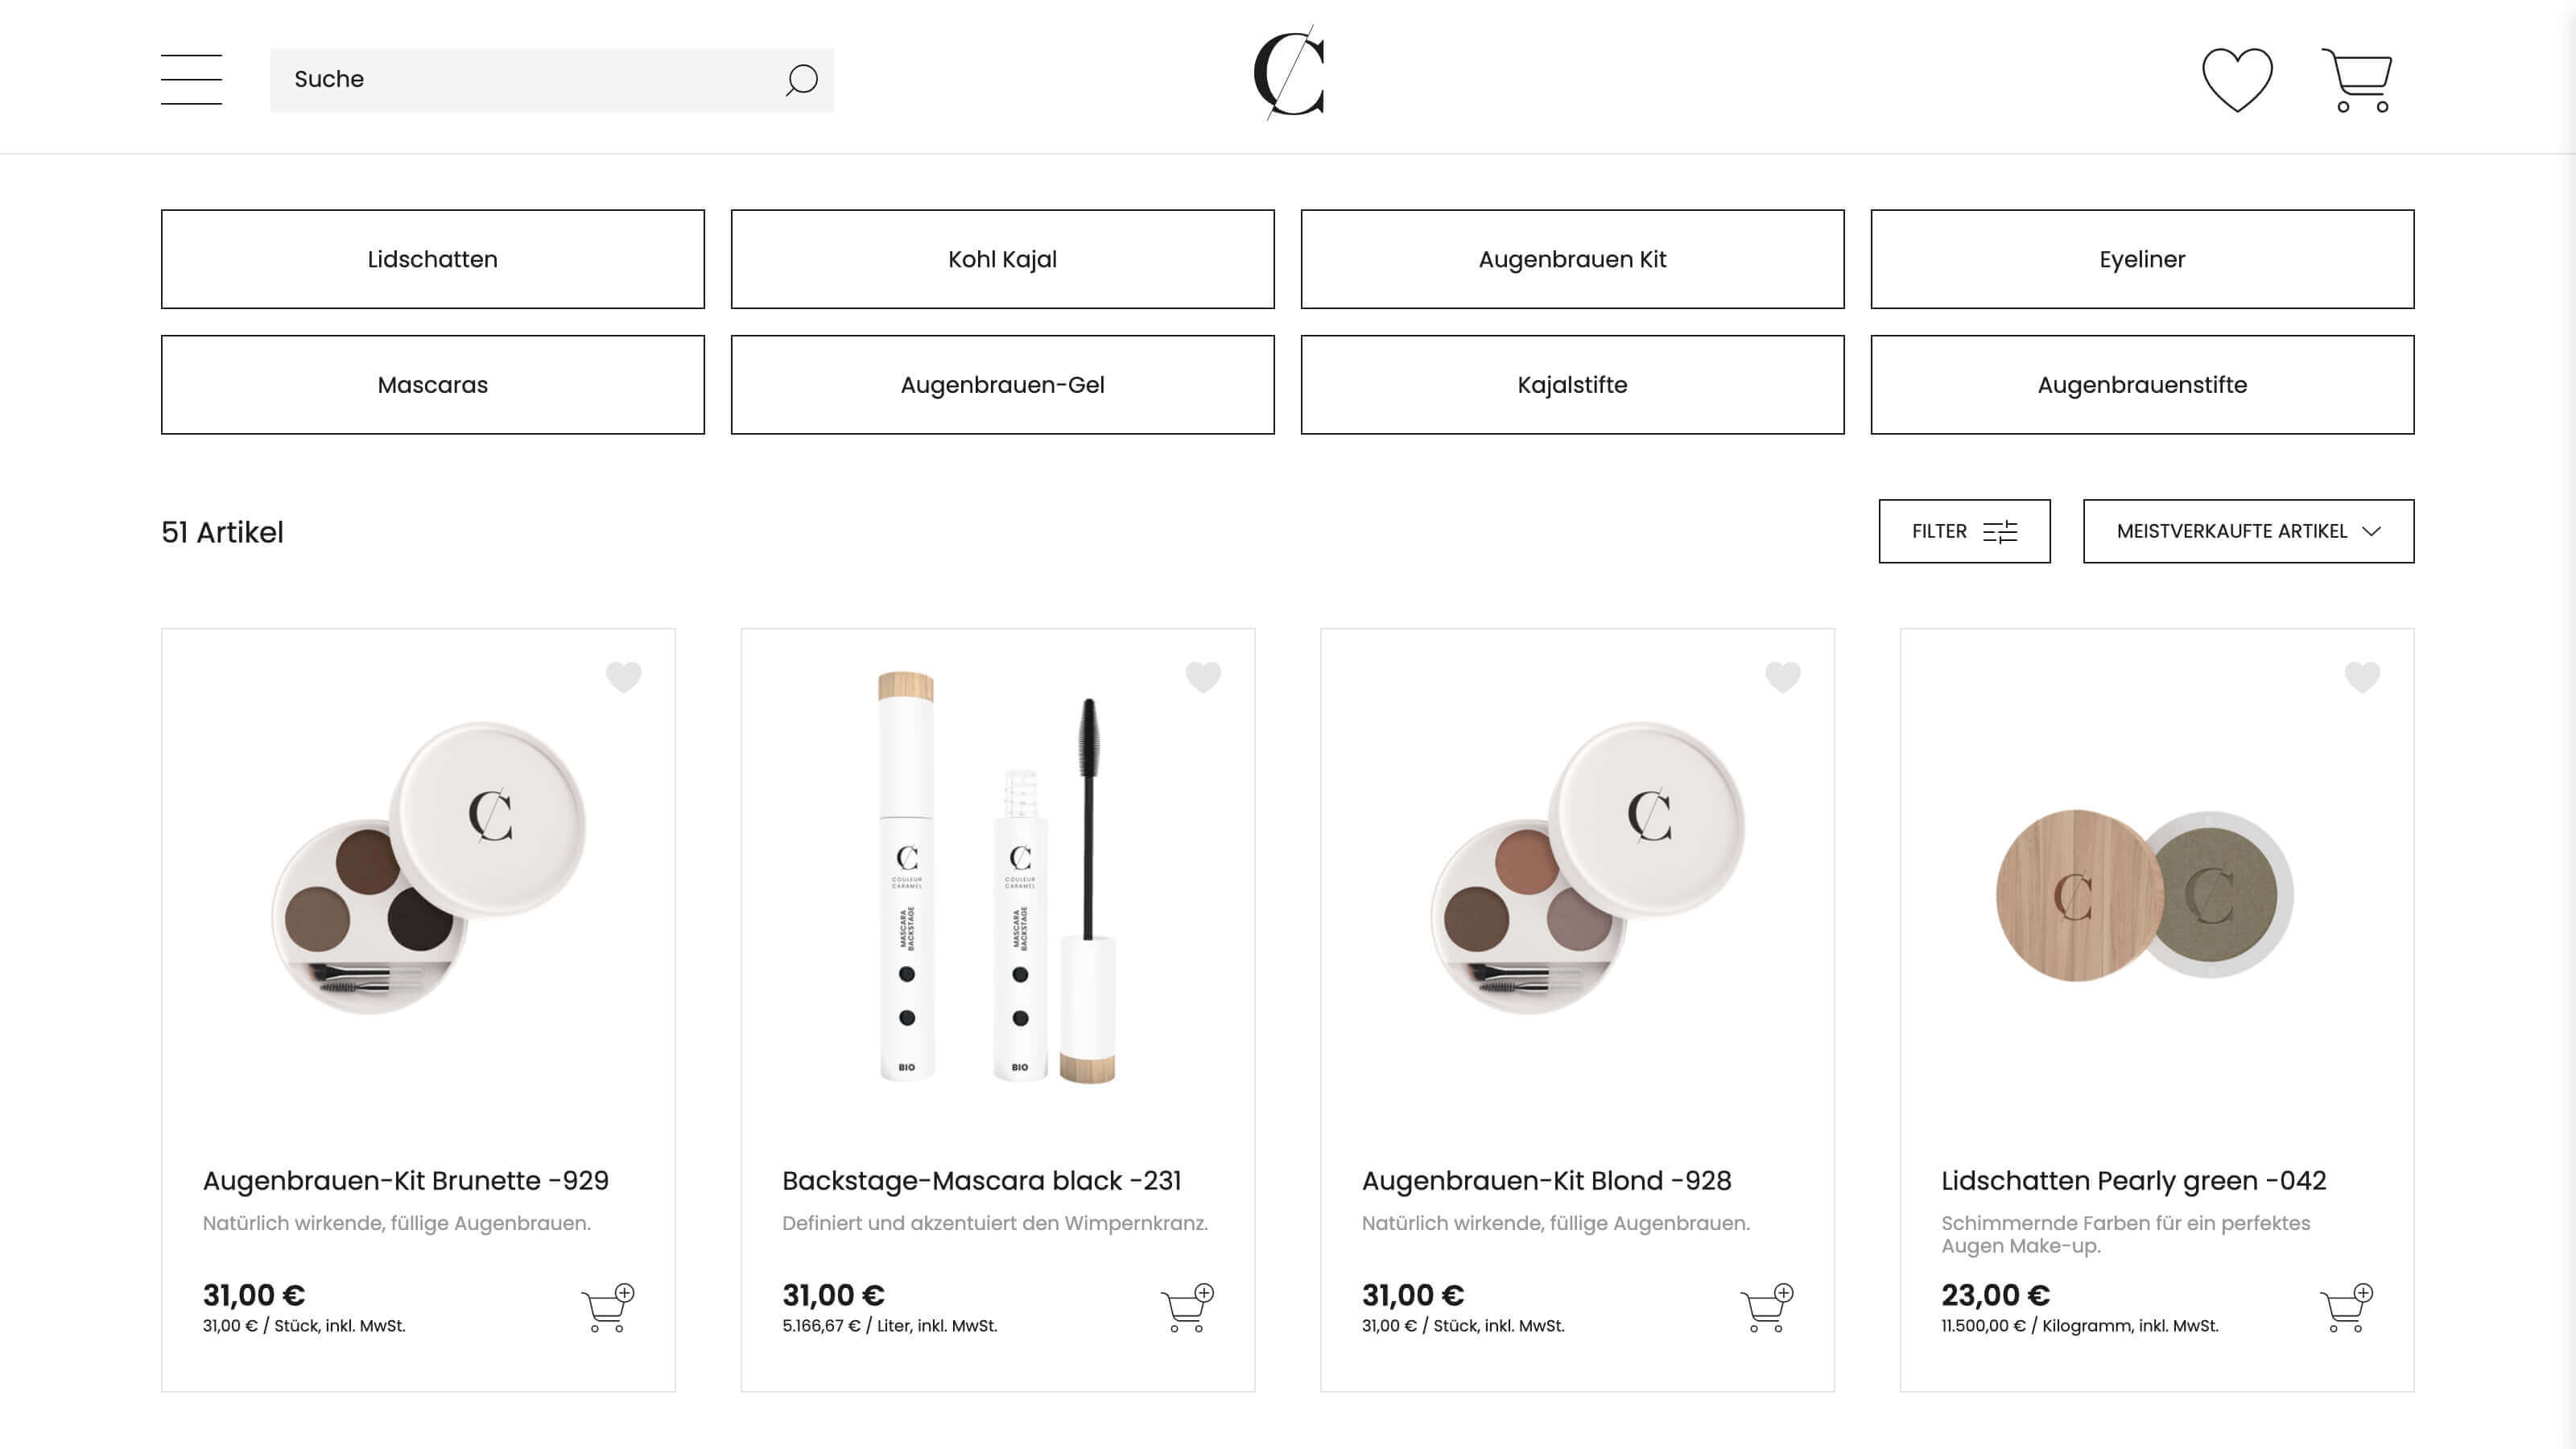2576x1449 pixels.
Task: Open the Filter options panel
Action: tap(1964, 531)
